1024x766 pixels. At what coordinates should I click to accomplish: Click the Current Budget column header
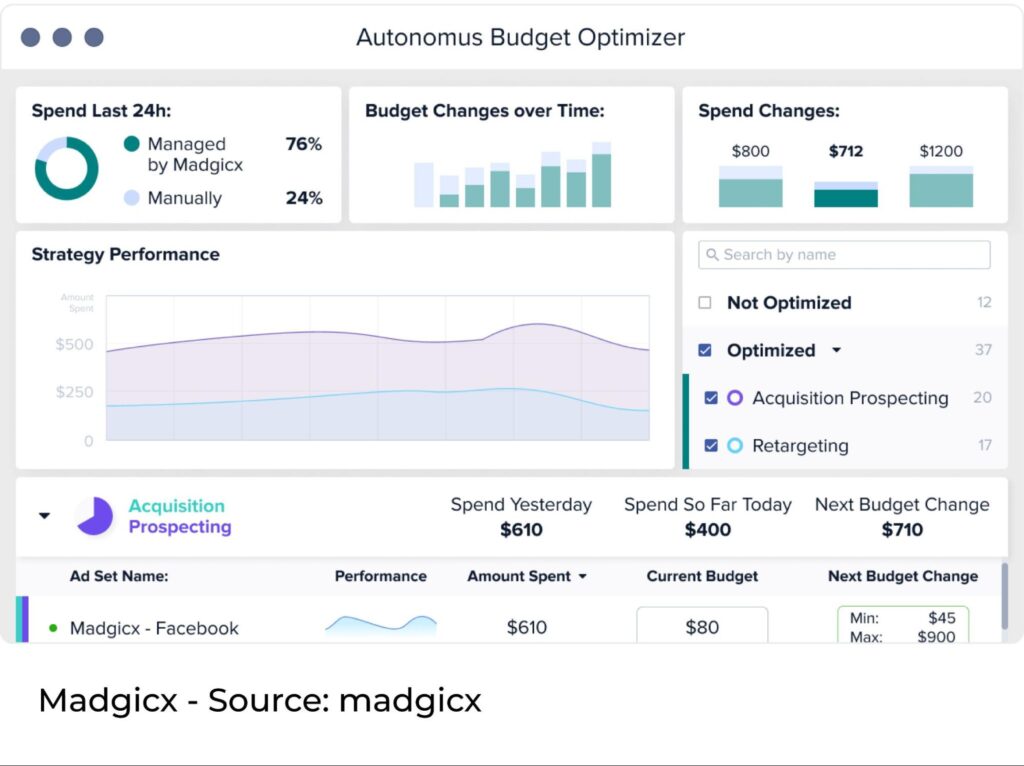coord(702,576)
